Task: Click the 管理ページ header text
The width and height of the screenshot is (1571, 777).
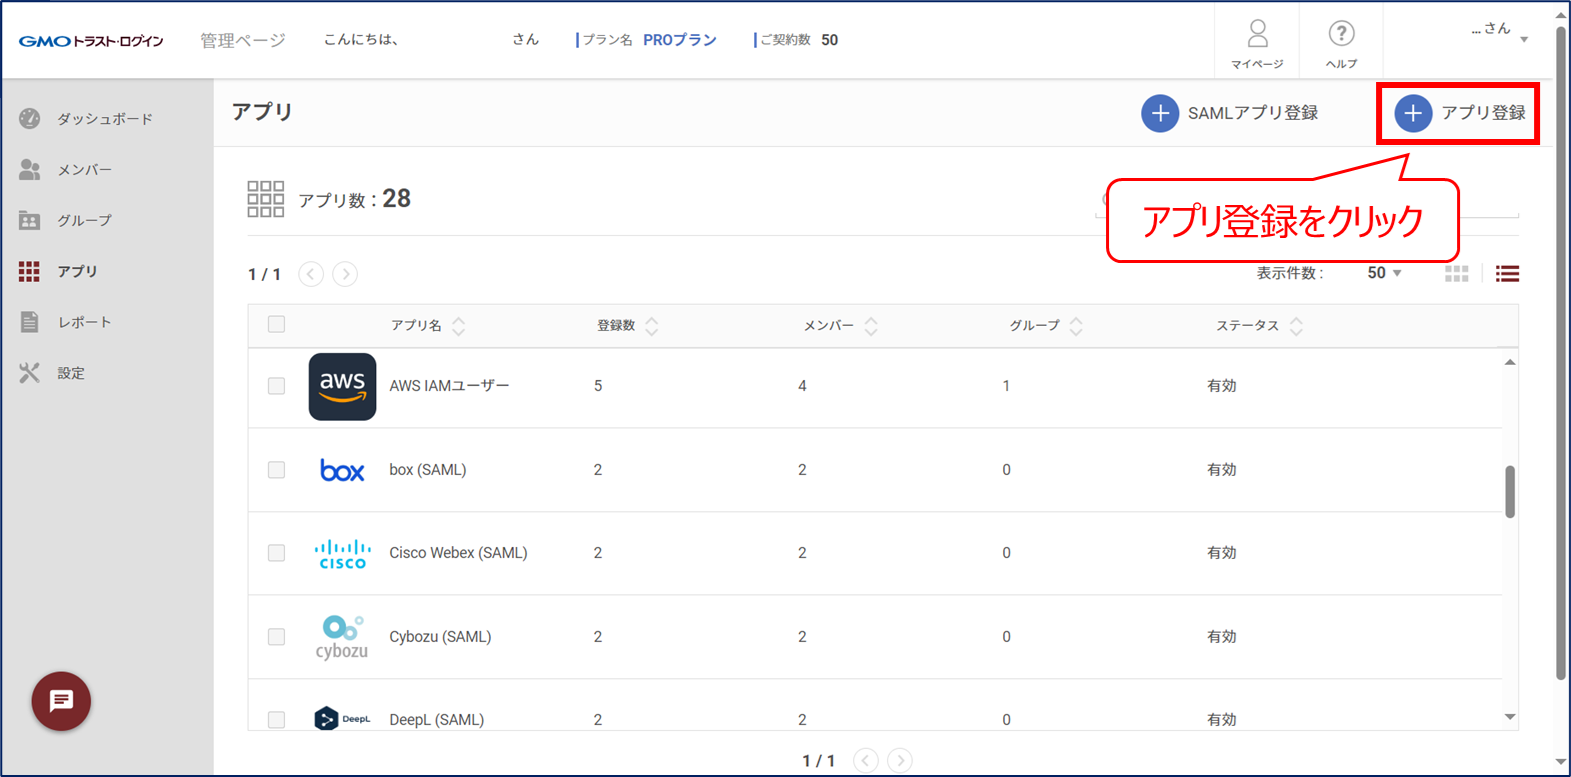Action: [x=243, y=41]
